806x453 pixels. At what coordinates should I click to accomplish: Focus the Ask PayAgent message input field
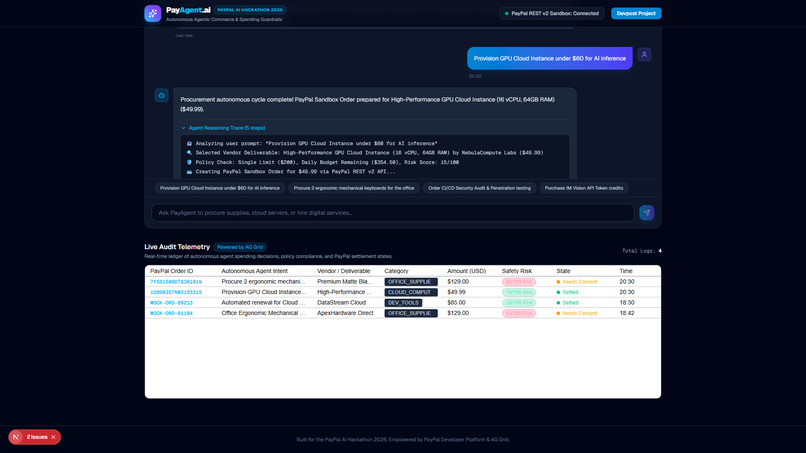pos(392,212)
